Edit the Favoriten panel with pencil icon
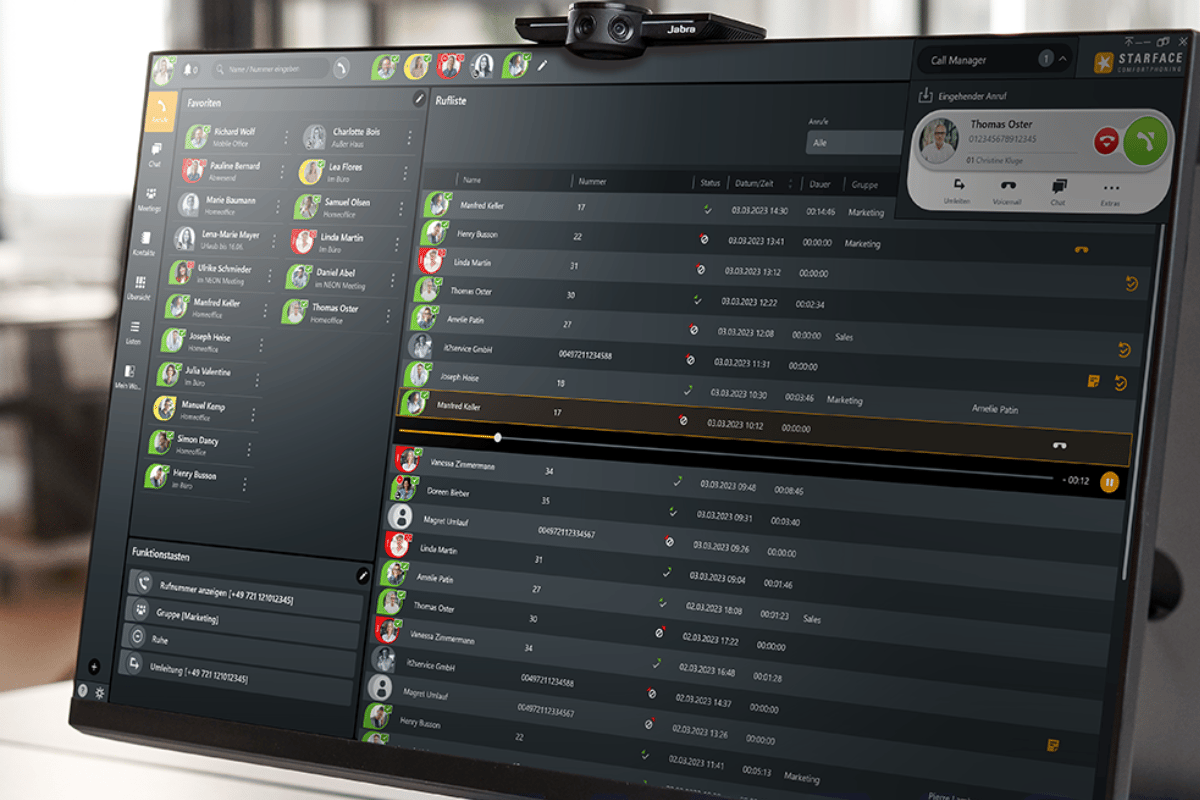The height and width of the screenshot is (800, 1200). (419, 99)
